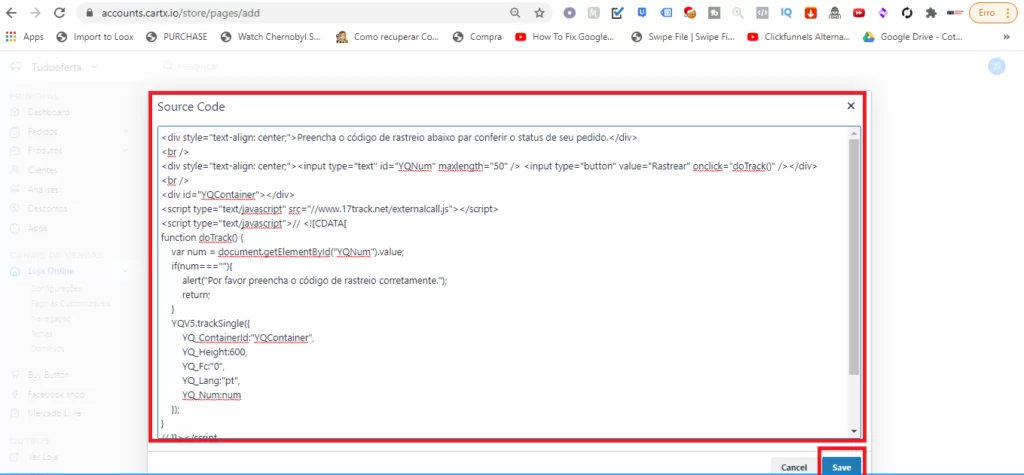Collapse the Loja Online sidebar section

(x=125, y=270)
